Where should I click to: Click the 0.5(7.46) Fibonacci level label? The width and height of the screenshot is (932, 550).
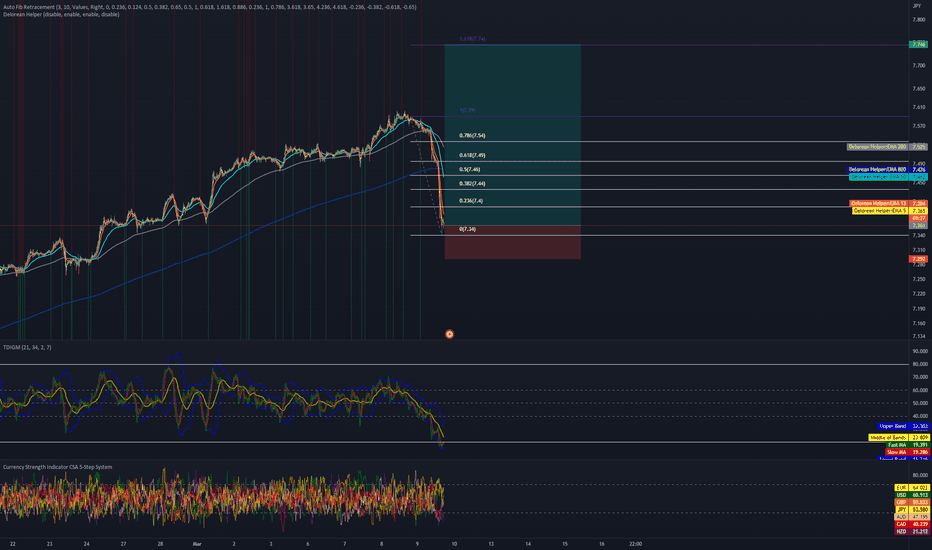pyautogui.click(x=470, y=169)
